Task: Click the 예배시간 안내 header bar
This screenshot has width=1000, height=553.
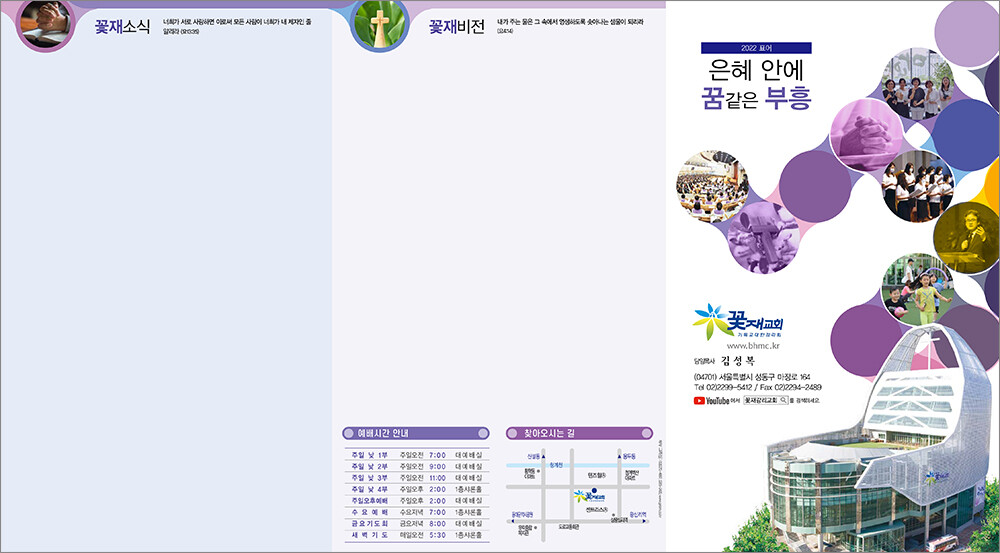Action: coord(414,433)
